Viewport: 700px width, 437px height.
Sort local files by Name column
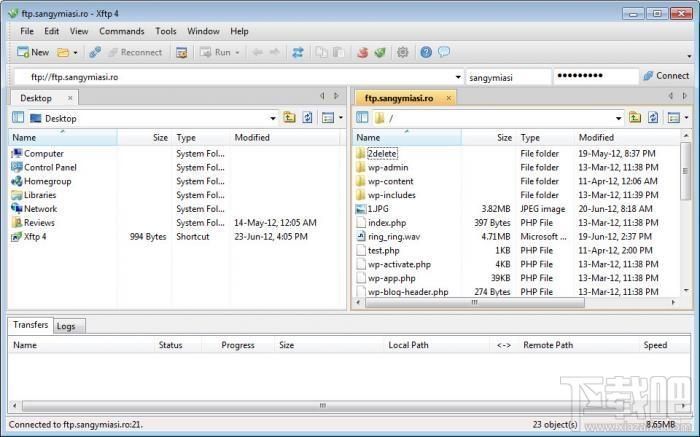point(63,137)
